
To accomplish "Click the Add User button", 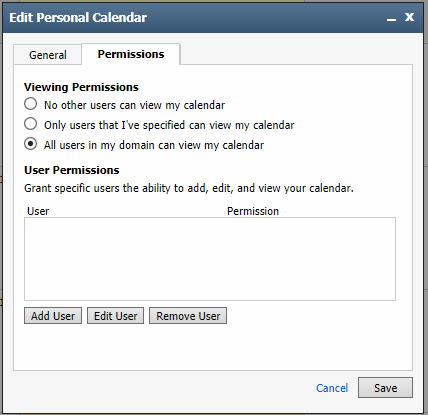I will 53,316.
